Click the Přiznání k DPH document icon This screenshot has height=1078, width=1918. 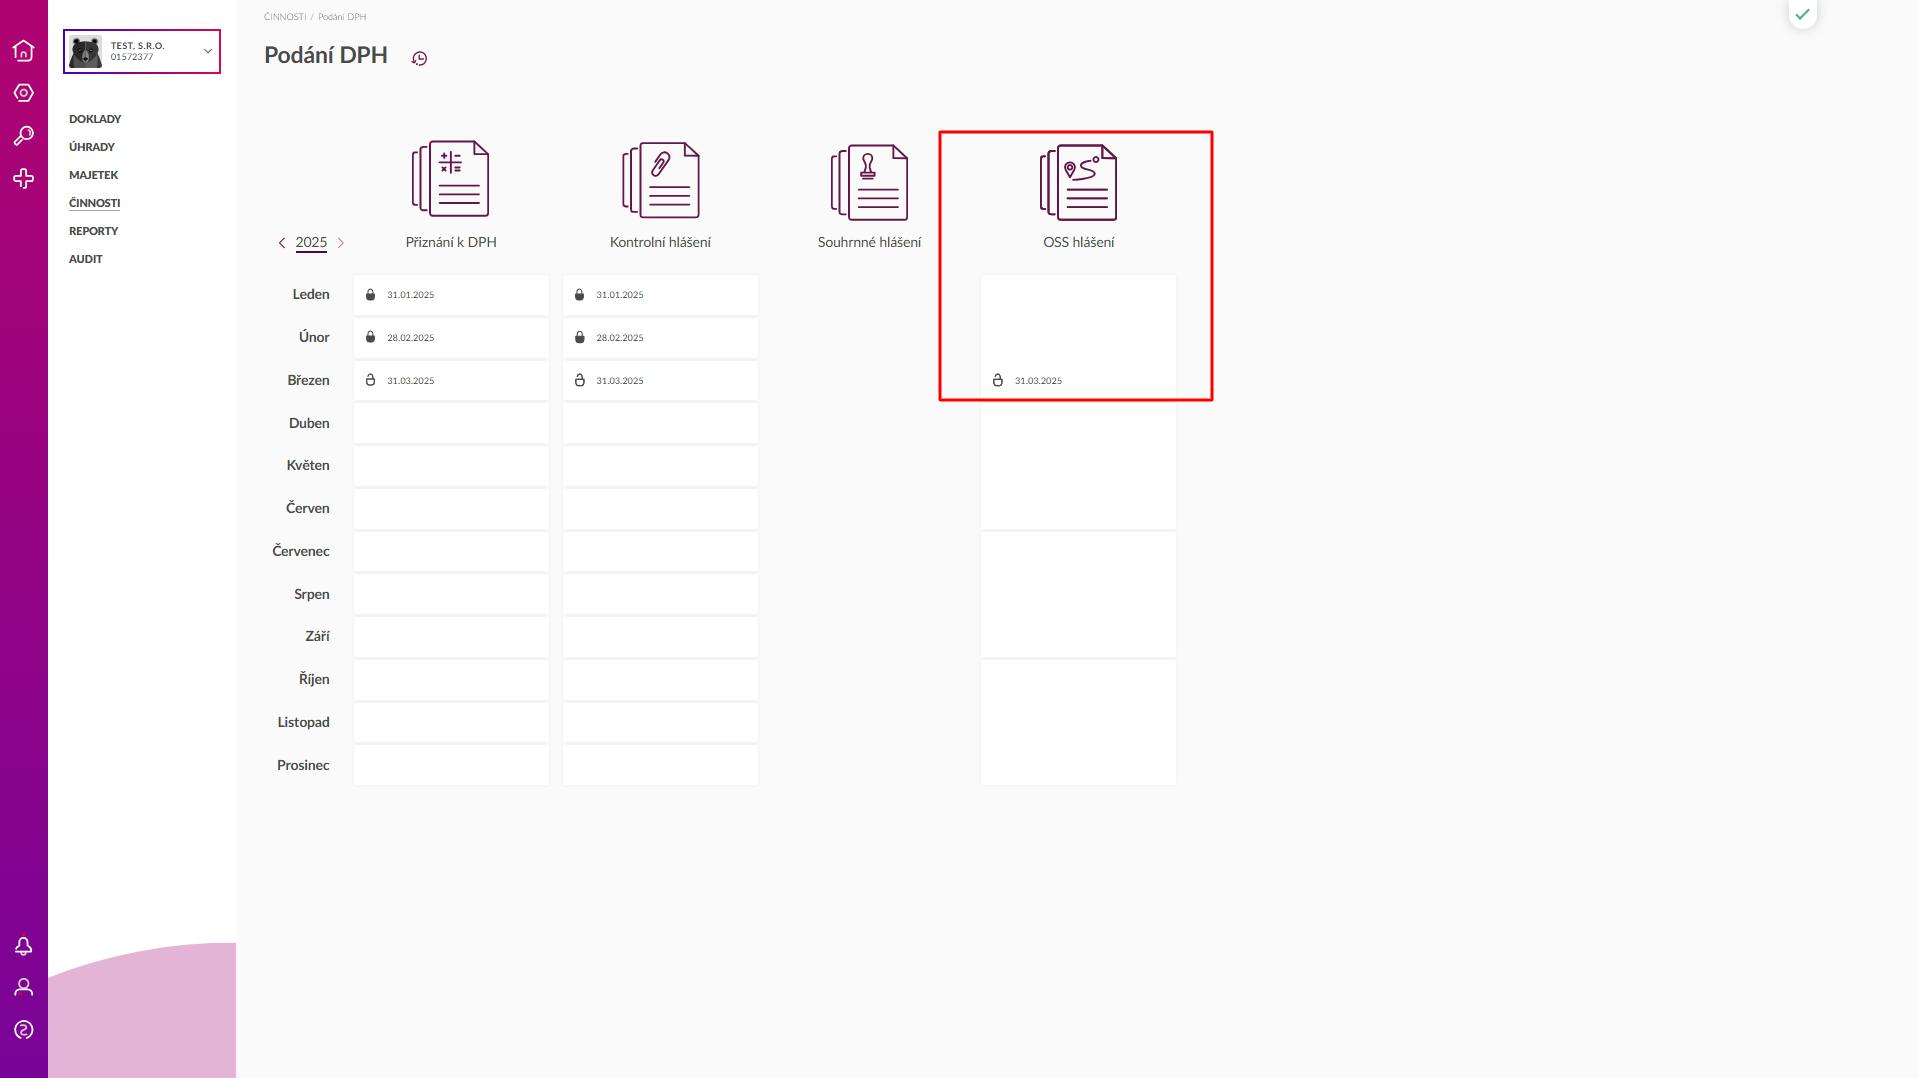click(x=451, y=179)
